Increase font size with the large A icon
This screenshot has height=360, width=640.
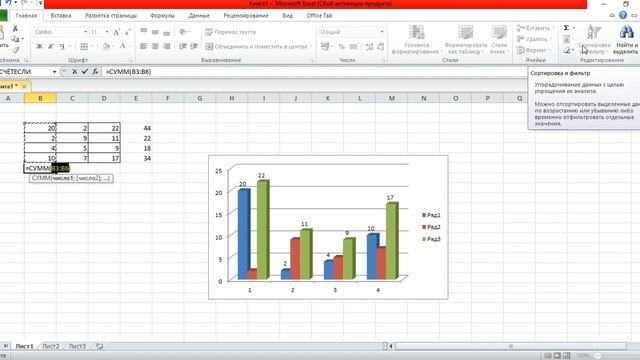[116, 32]
